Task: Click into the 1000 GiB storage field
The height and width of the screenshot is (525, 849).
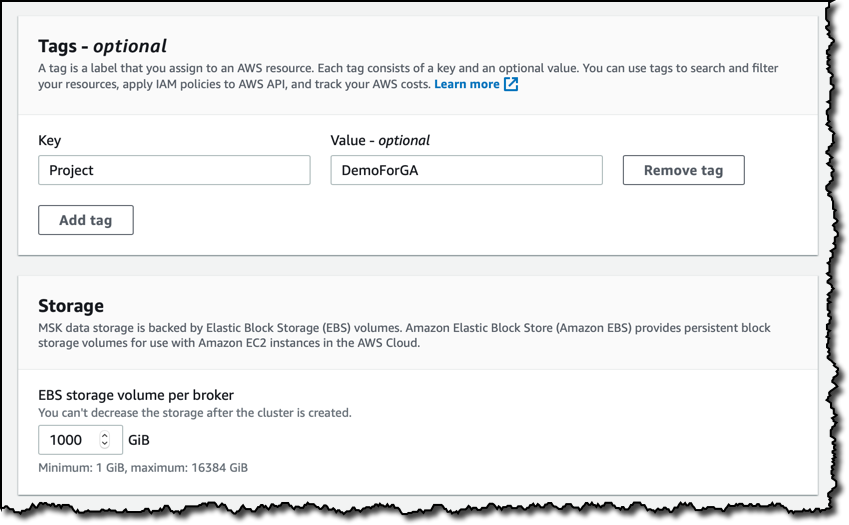Action: 80,439
